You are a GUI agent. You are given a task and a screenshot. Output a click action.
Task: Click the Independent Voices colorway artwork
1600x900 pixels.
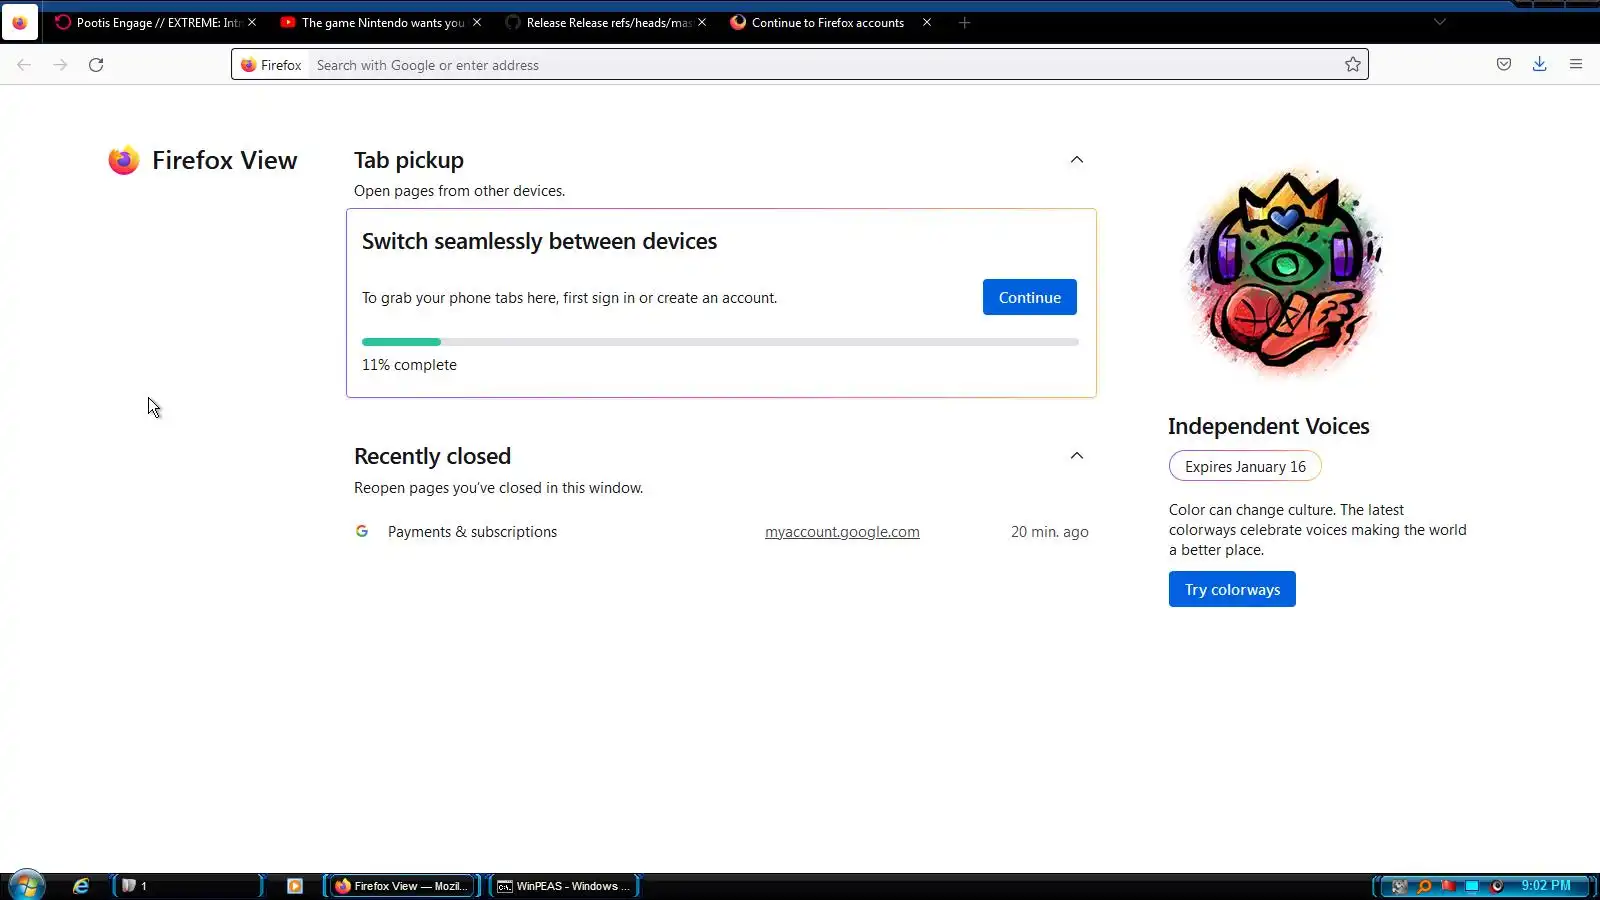(1284, 272)
